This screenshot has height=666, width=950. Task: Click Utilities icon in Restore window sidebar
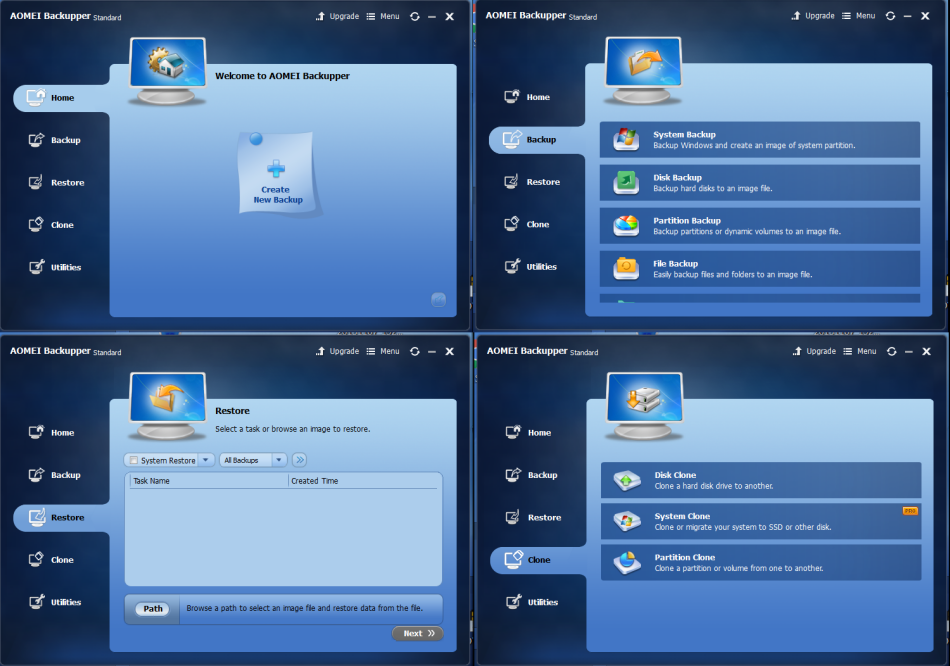coord(36,602)
